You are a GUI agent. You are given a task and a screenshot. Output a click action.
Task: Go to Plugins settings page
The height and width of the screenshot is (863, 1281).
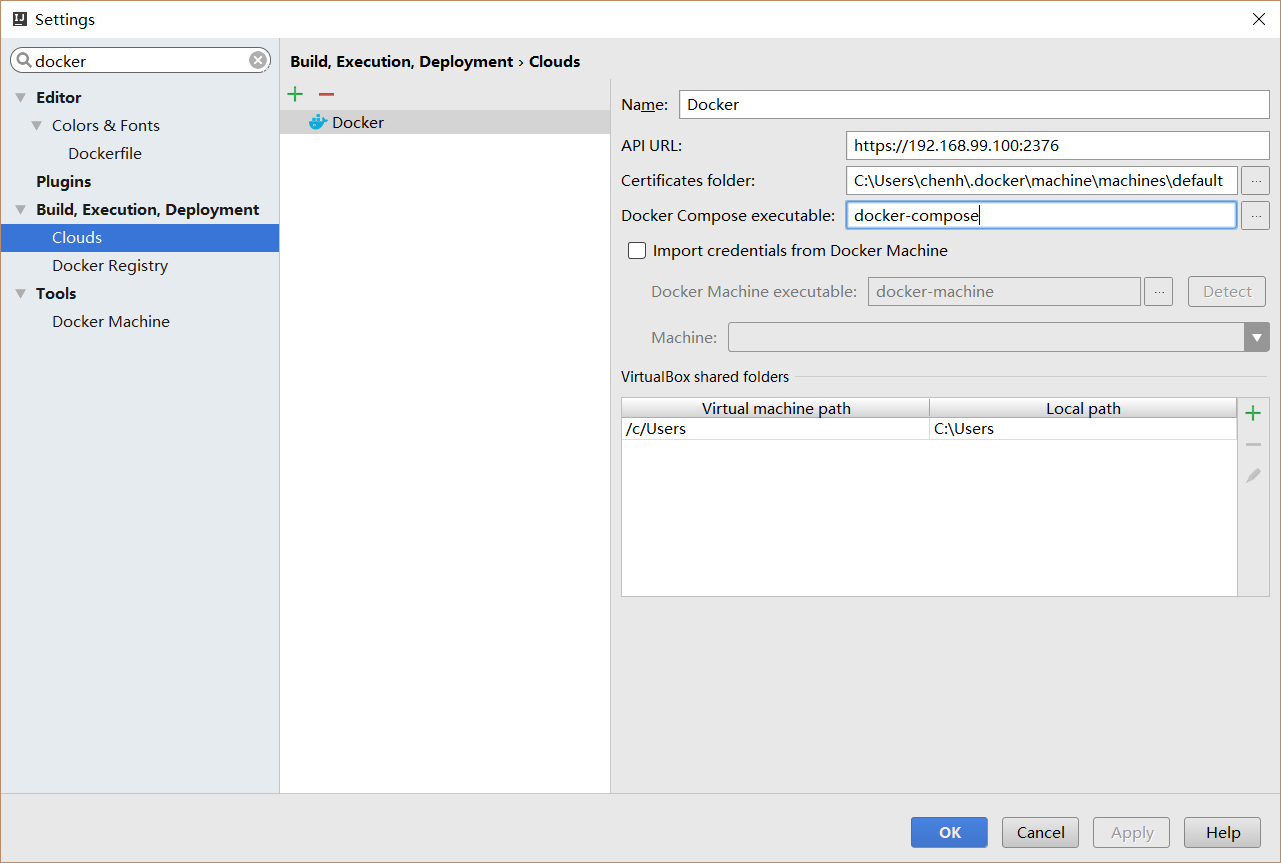click(64, 182)
